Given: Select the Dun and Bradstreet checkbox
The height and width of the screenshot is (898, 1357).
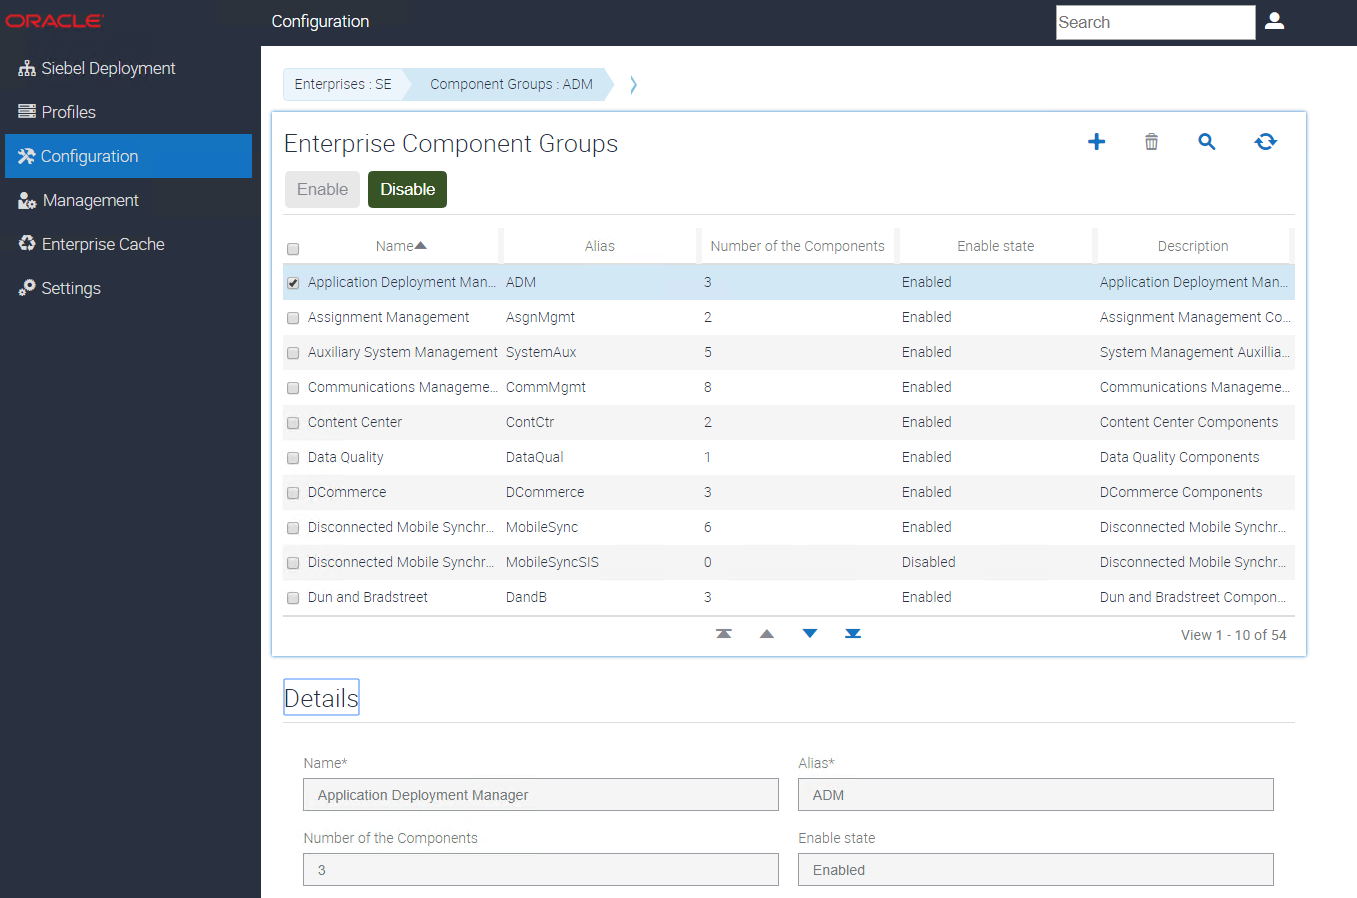Looking at the screenshot, I should point(292,597).
